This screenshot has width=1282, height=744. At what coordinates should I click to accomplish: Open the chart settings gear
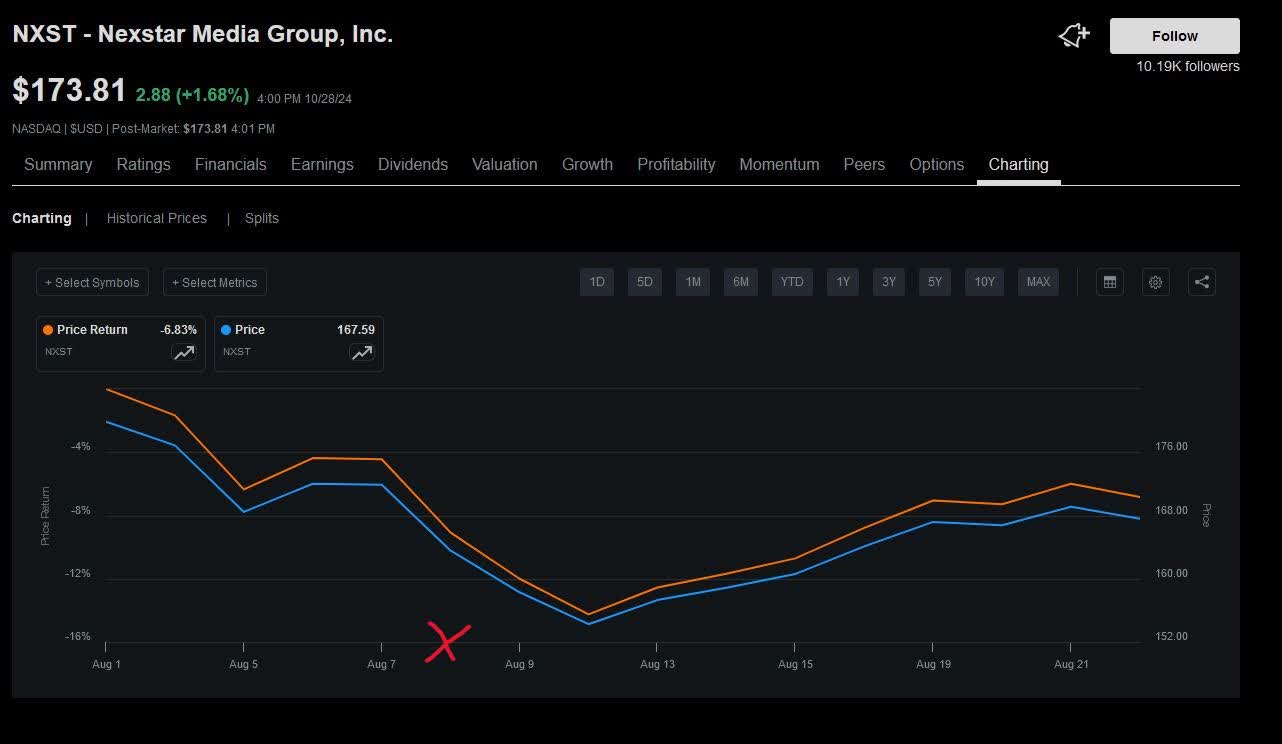click(1155, 282)
